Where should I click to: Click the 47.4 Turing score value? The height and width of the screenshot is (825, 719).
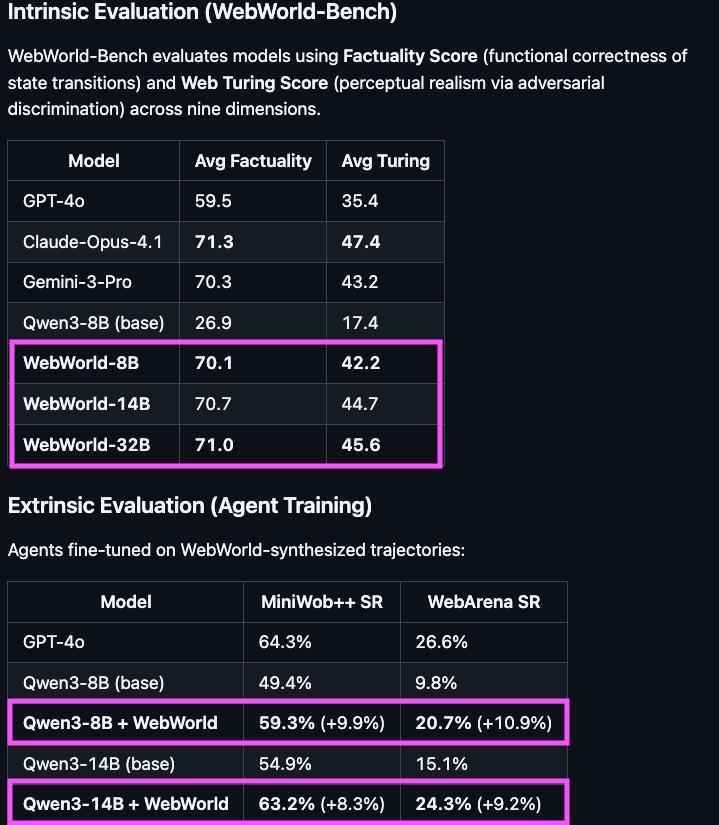[361, 242]
